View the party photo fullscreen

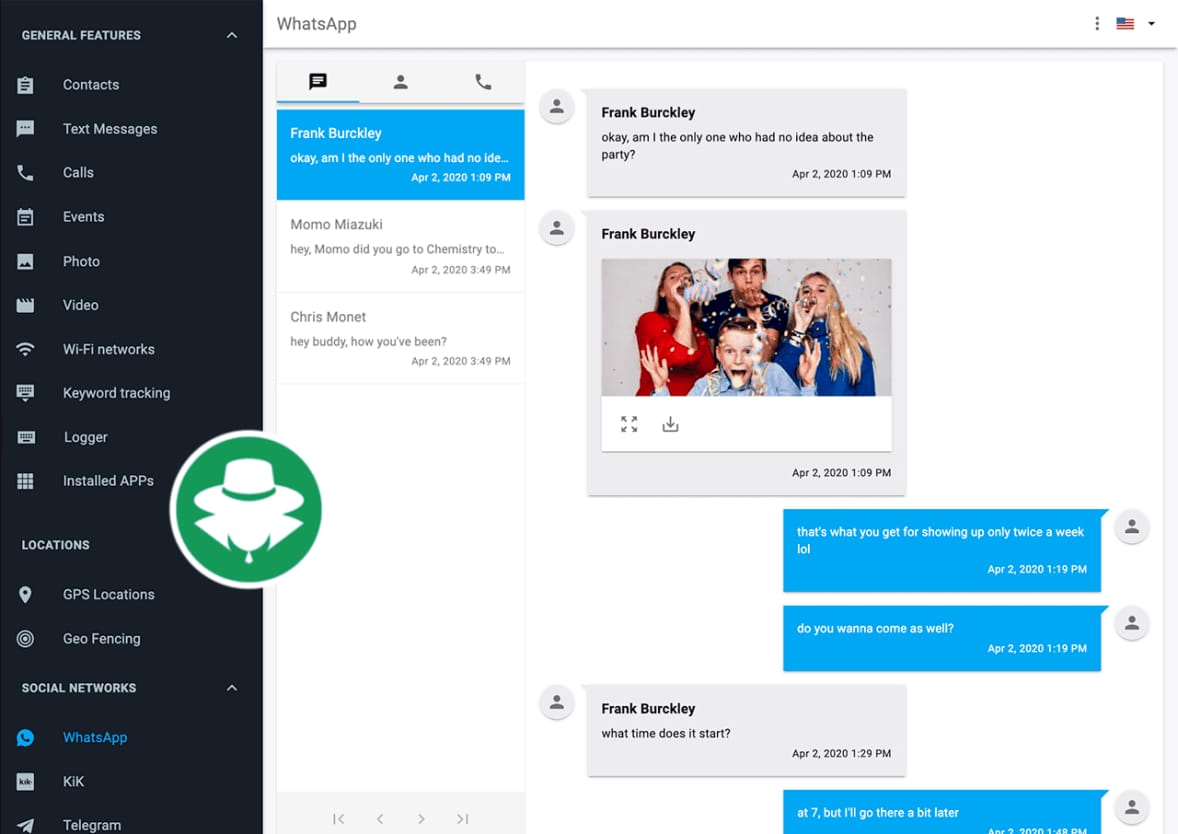coord(628,423)
